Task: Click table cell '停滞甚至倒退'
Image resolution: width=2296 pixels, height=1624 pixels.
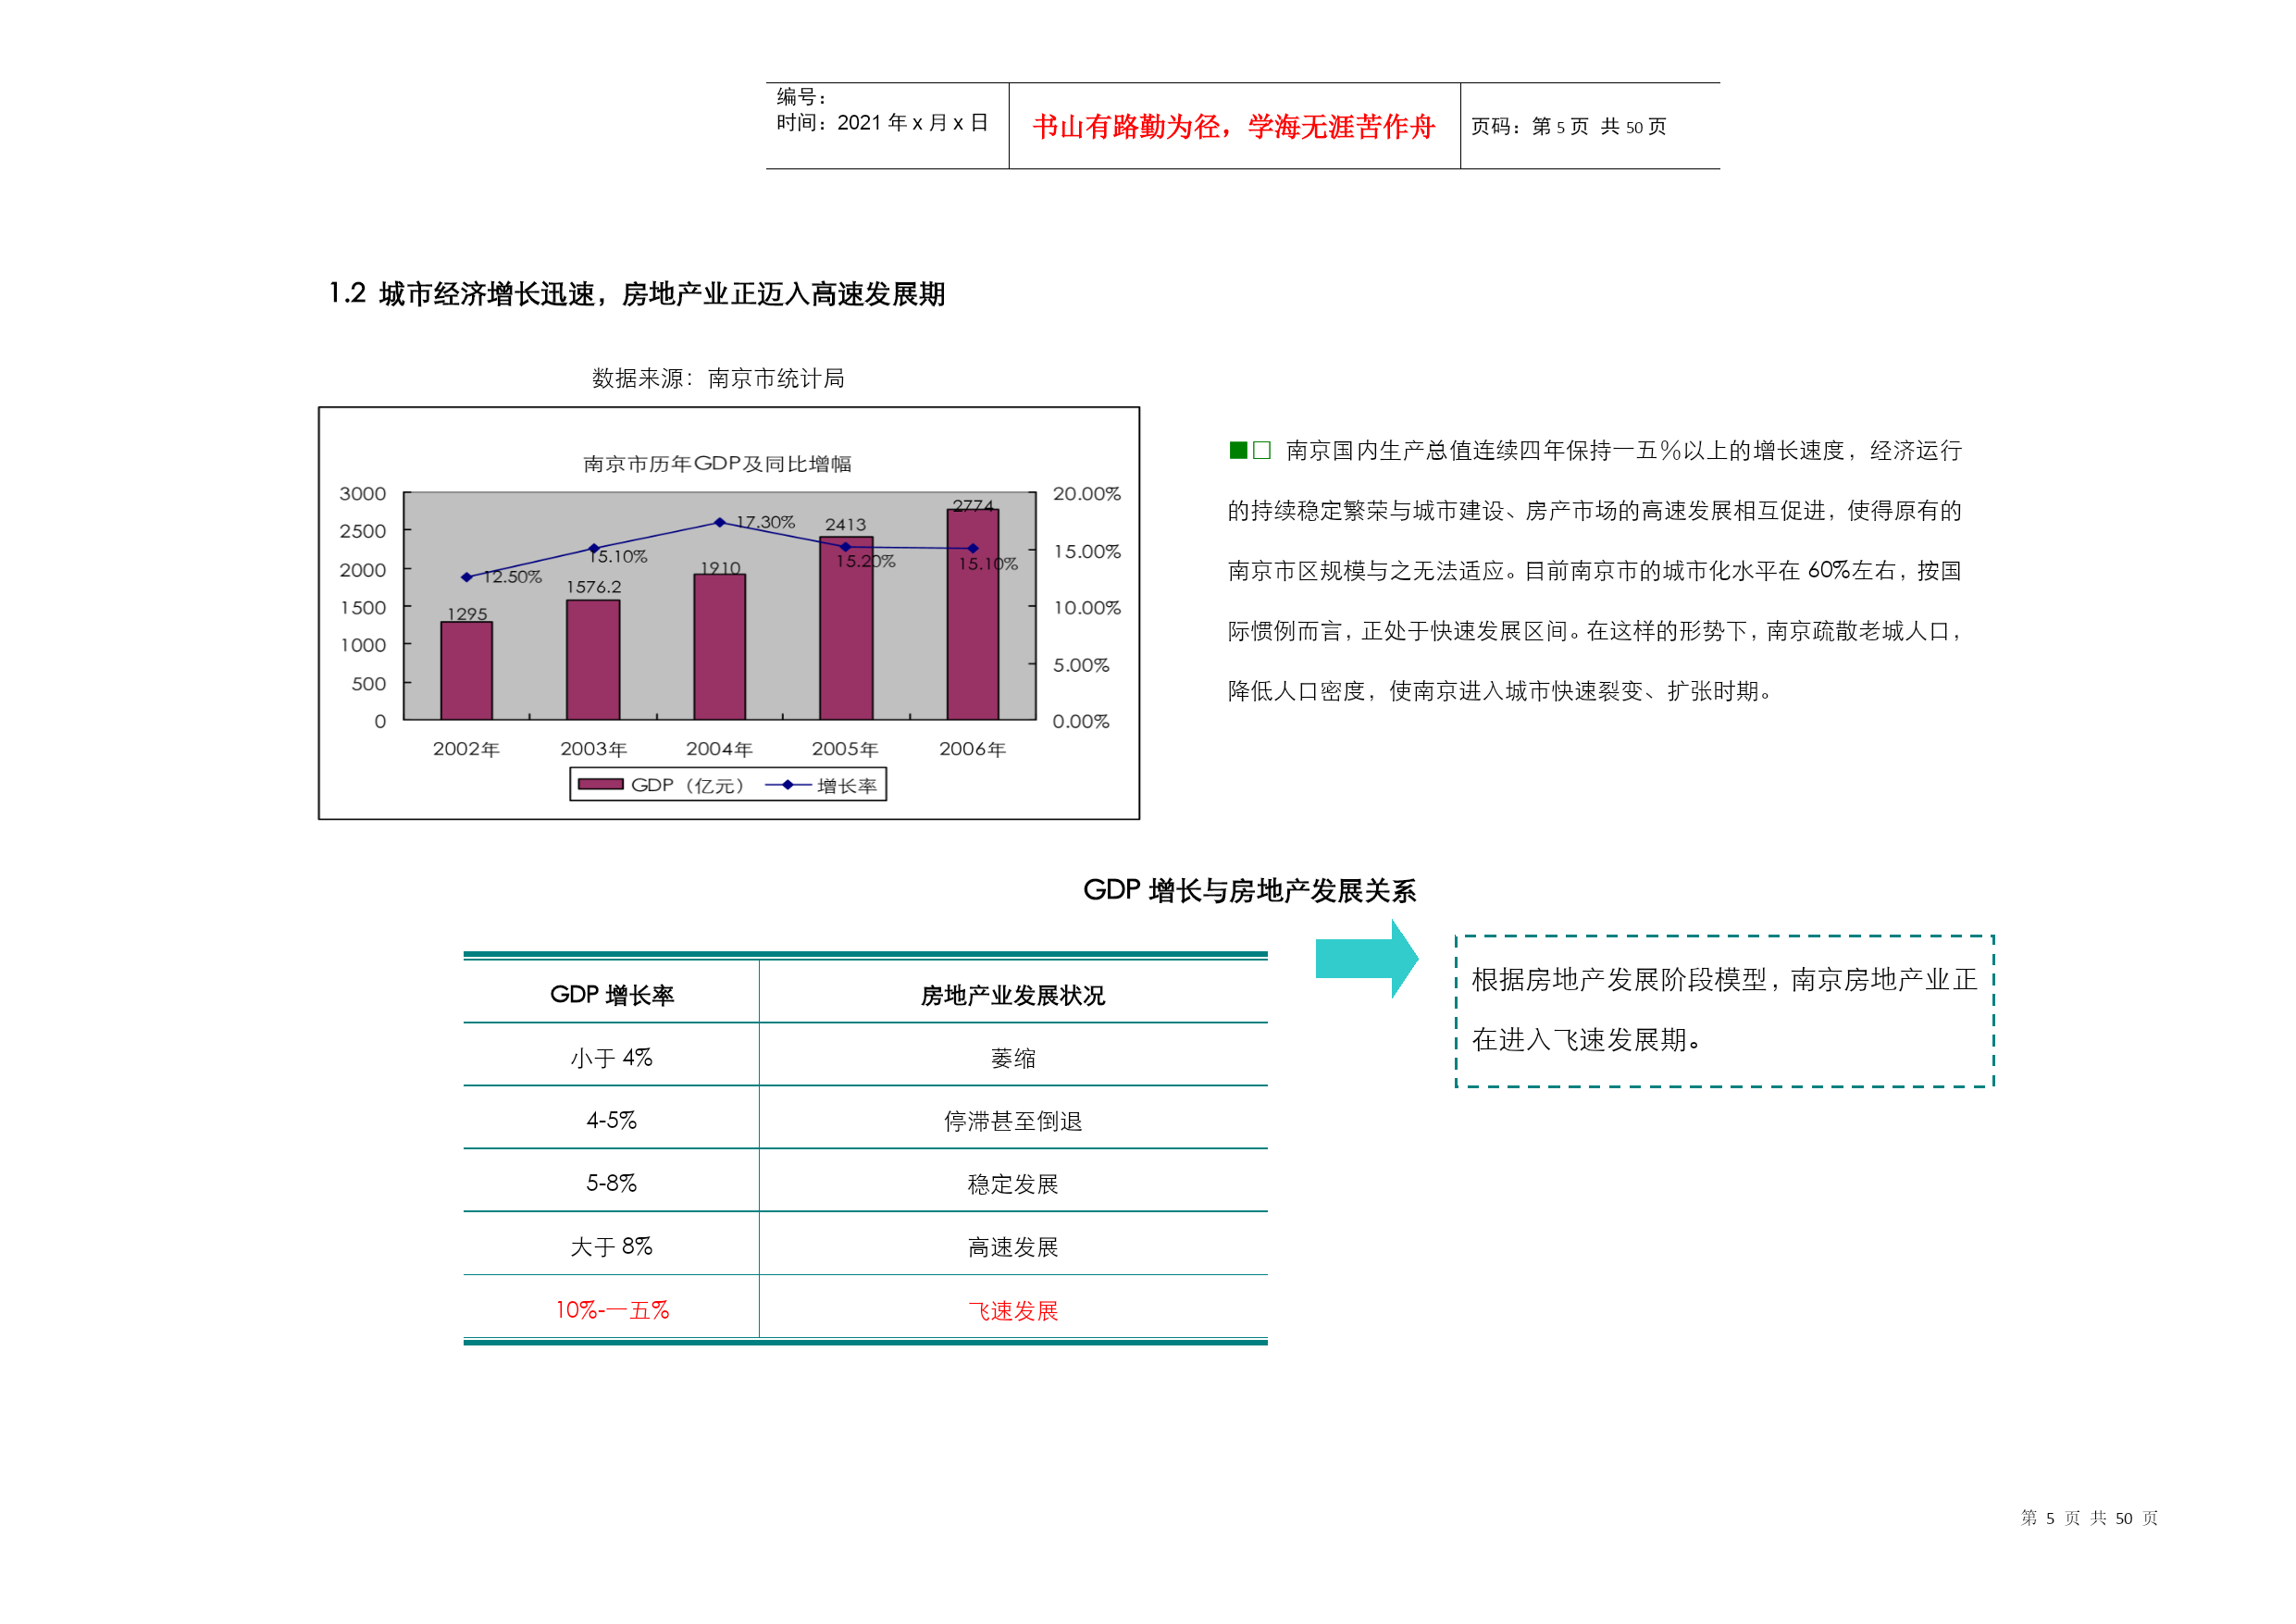Action: [x=1013, y=1121]
